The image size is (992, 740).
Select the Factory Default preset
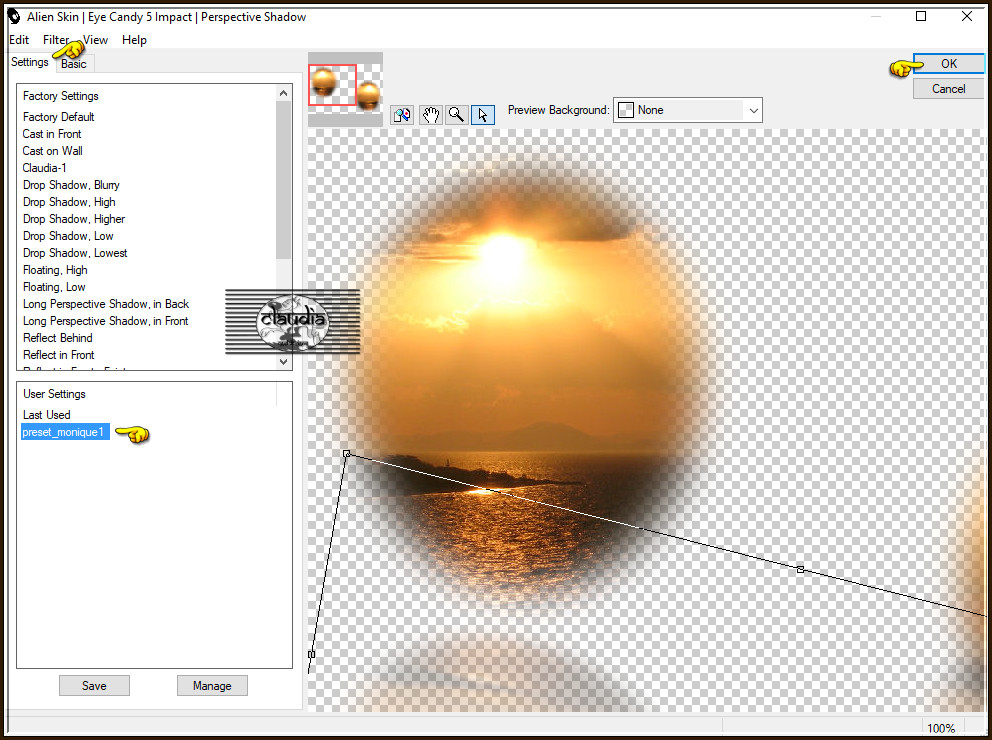click(58, 117)
